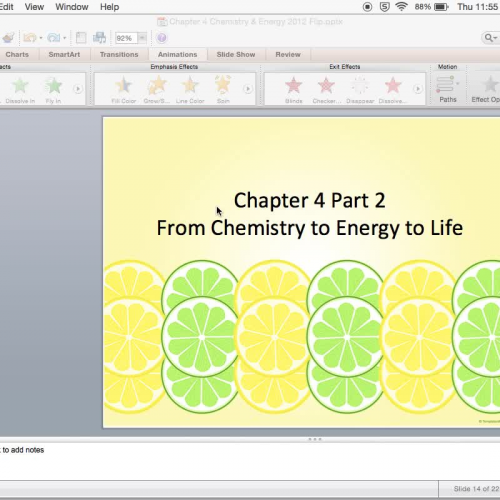The height and width of the screenshot is (500, 500).
Task: Expand more Emphasis Effects arrow
Action: (248, 89)
